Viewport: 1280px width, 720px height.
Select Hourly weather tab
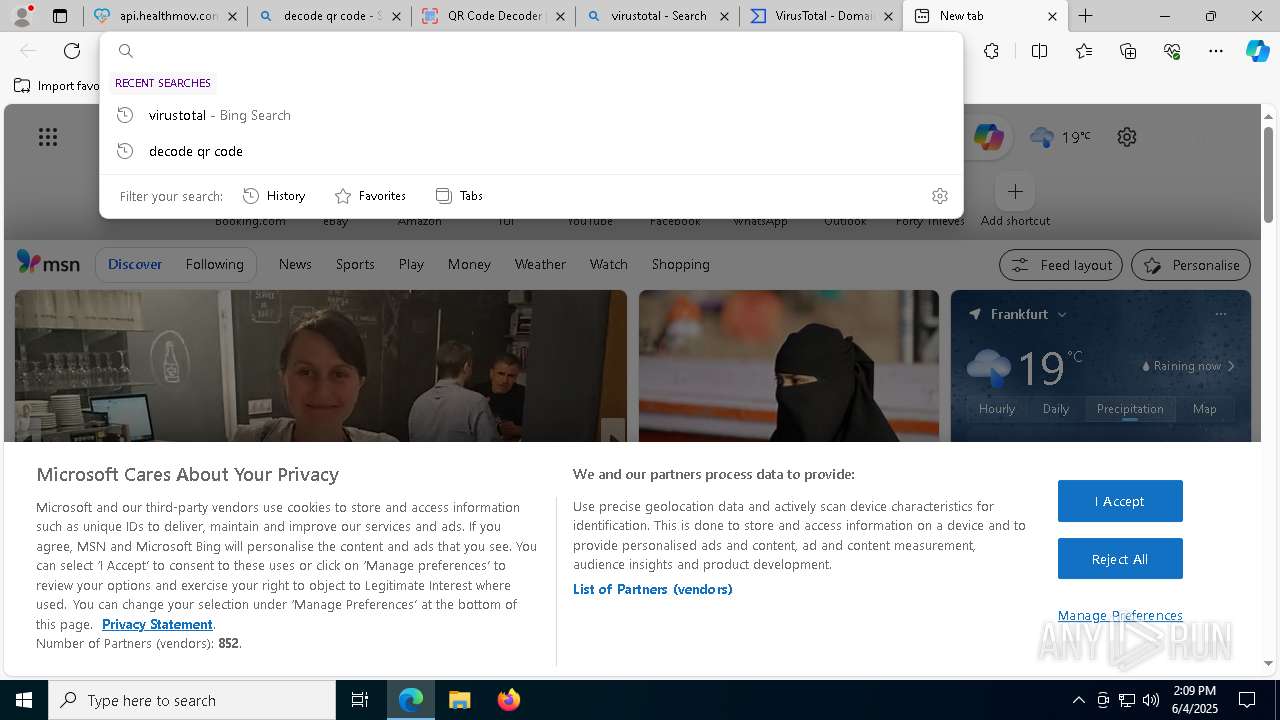coord(997,408)
